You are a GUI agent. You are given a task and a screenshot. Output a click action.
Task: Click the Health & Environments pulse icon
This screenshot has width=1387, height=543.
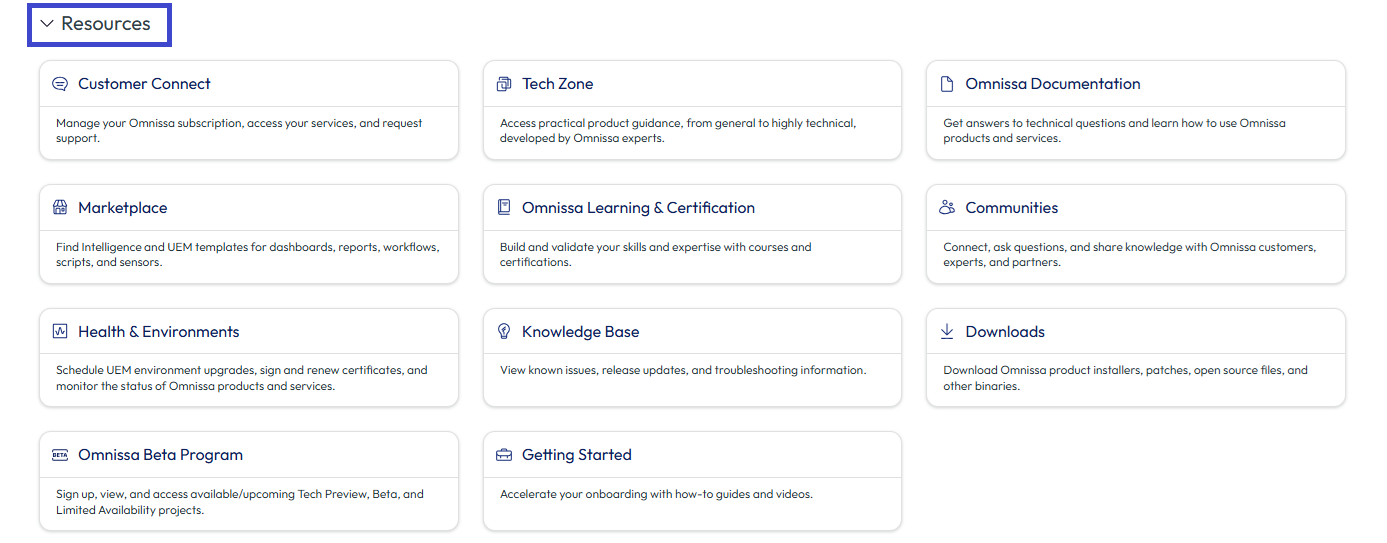pyautogui.click(x=60, y=331)
